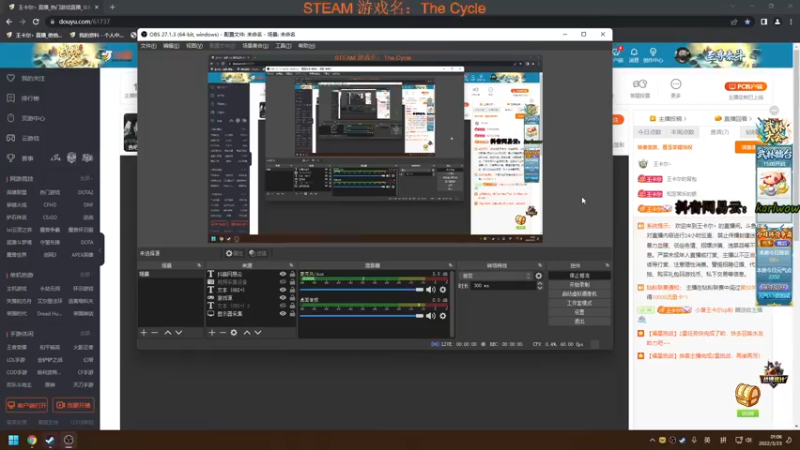Open the treasure chest icon in chat
The image size is (800, 450).
click(x=747, y=395)
